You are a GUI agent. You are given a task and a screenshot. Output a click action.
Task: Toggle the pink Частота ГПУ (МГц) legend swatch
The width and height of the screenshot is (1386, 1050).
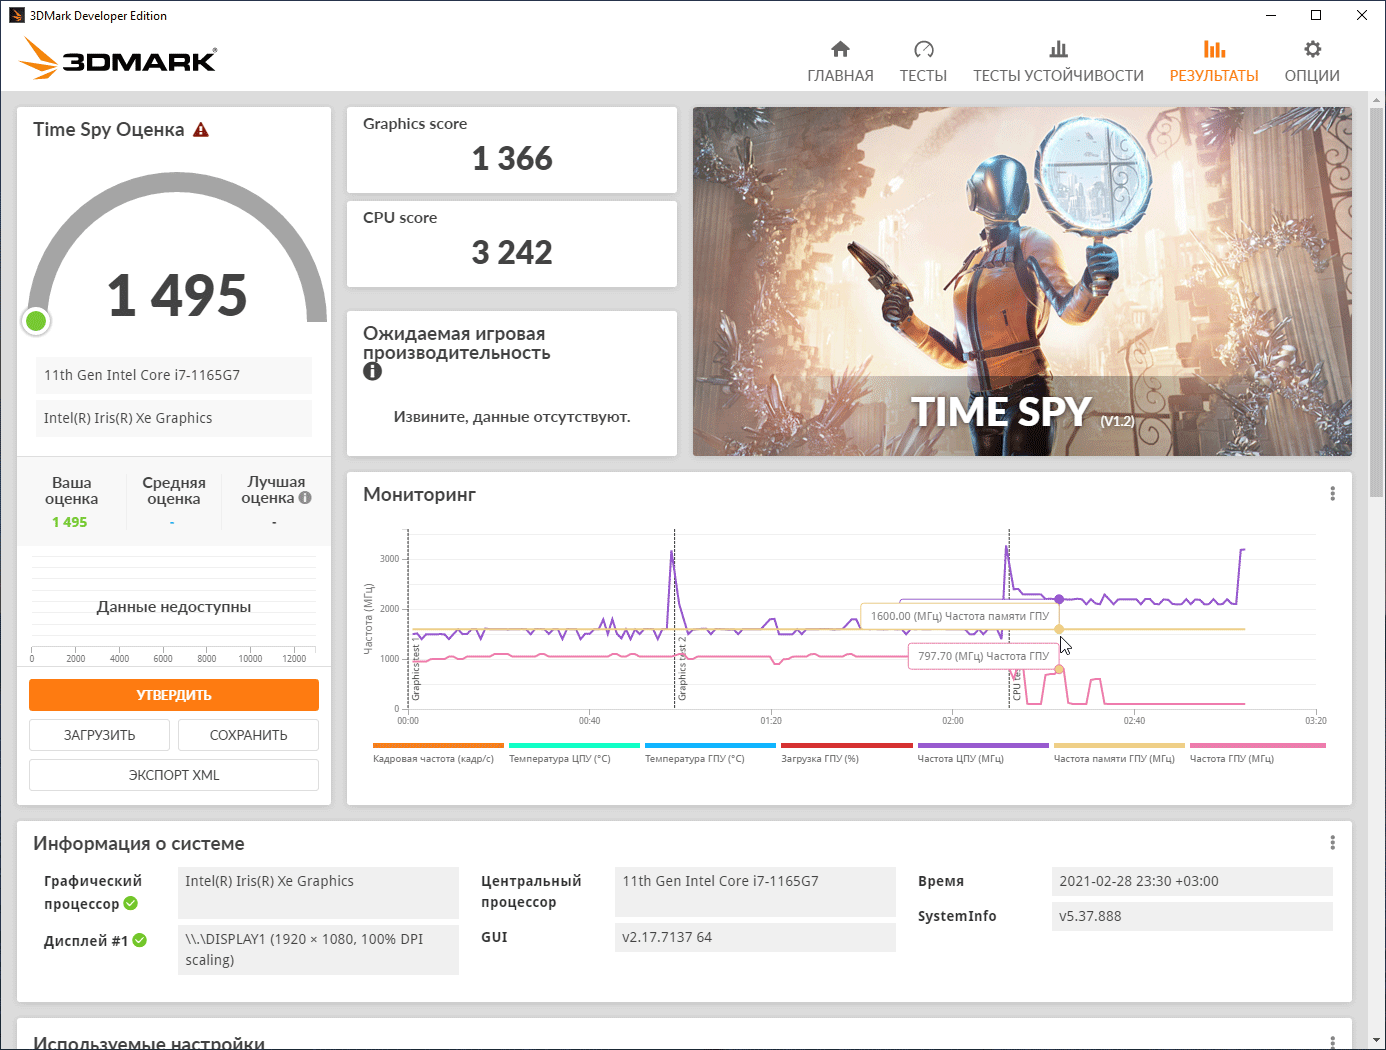click(1257, 745)
